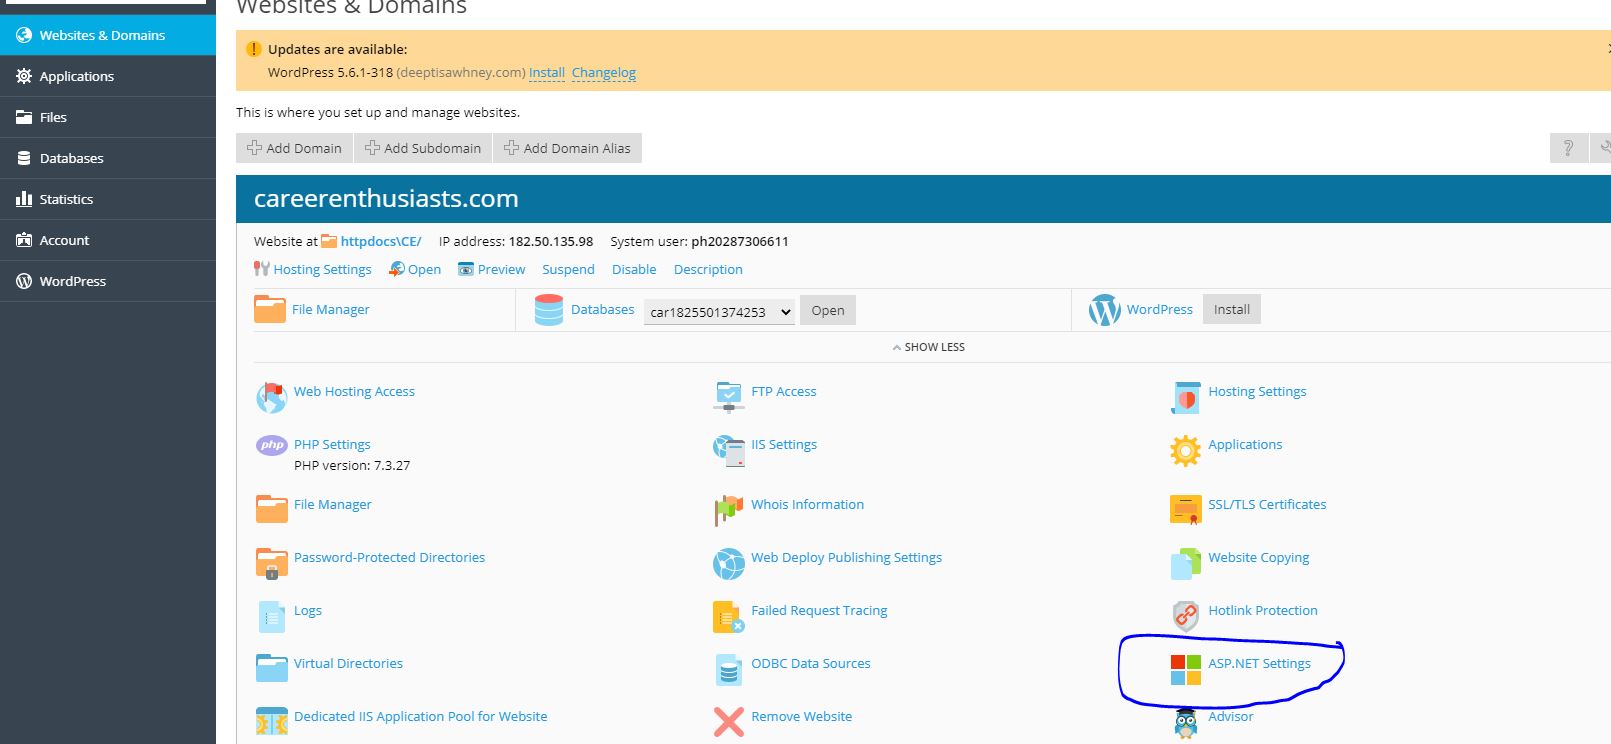Viewport: 1611px width, 744px height.
Task: Click the careerenthusiasts.com domain heading
Action: [x=386, y=198]
